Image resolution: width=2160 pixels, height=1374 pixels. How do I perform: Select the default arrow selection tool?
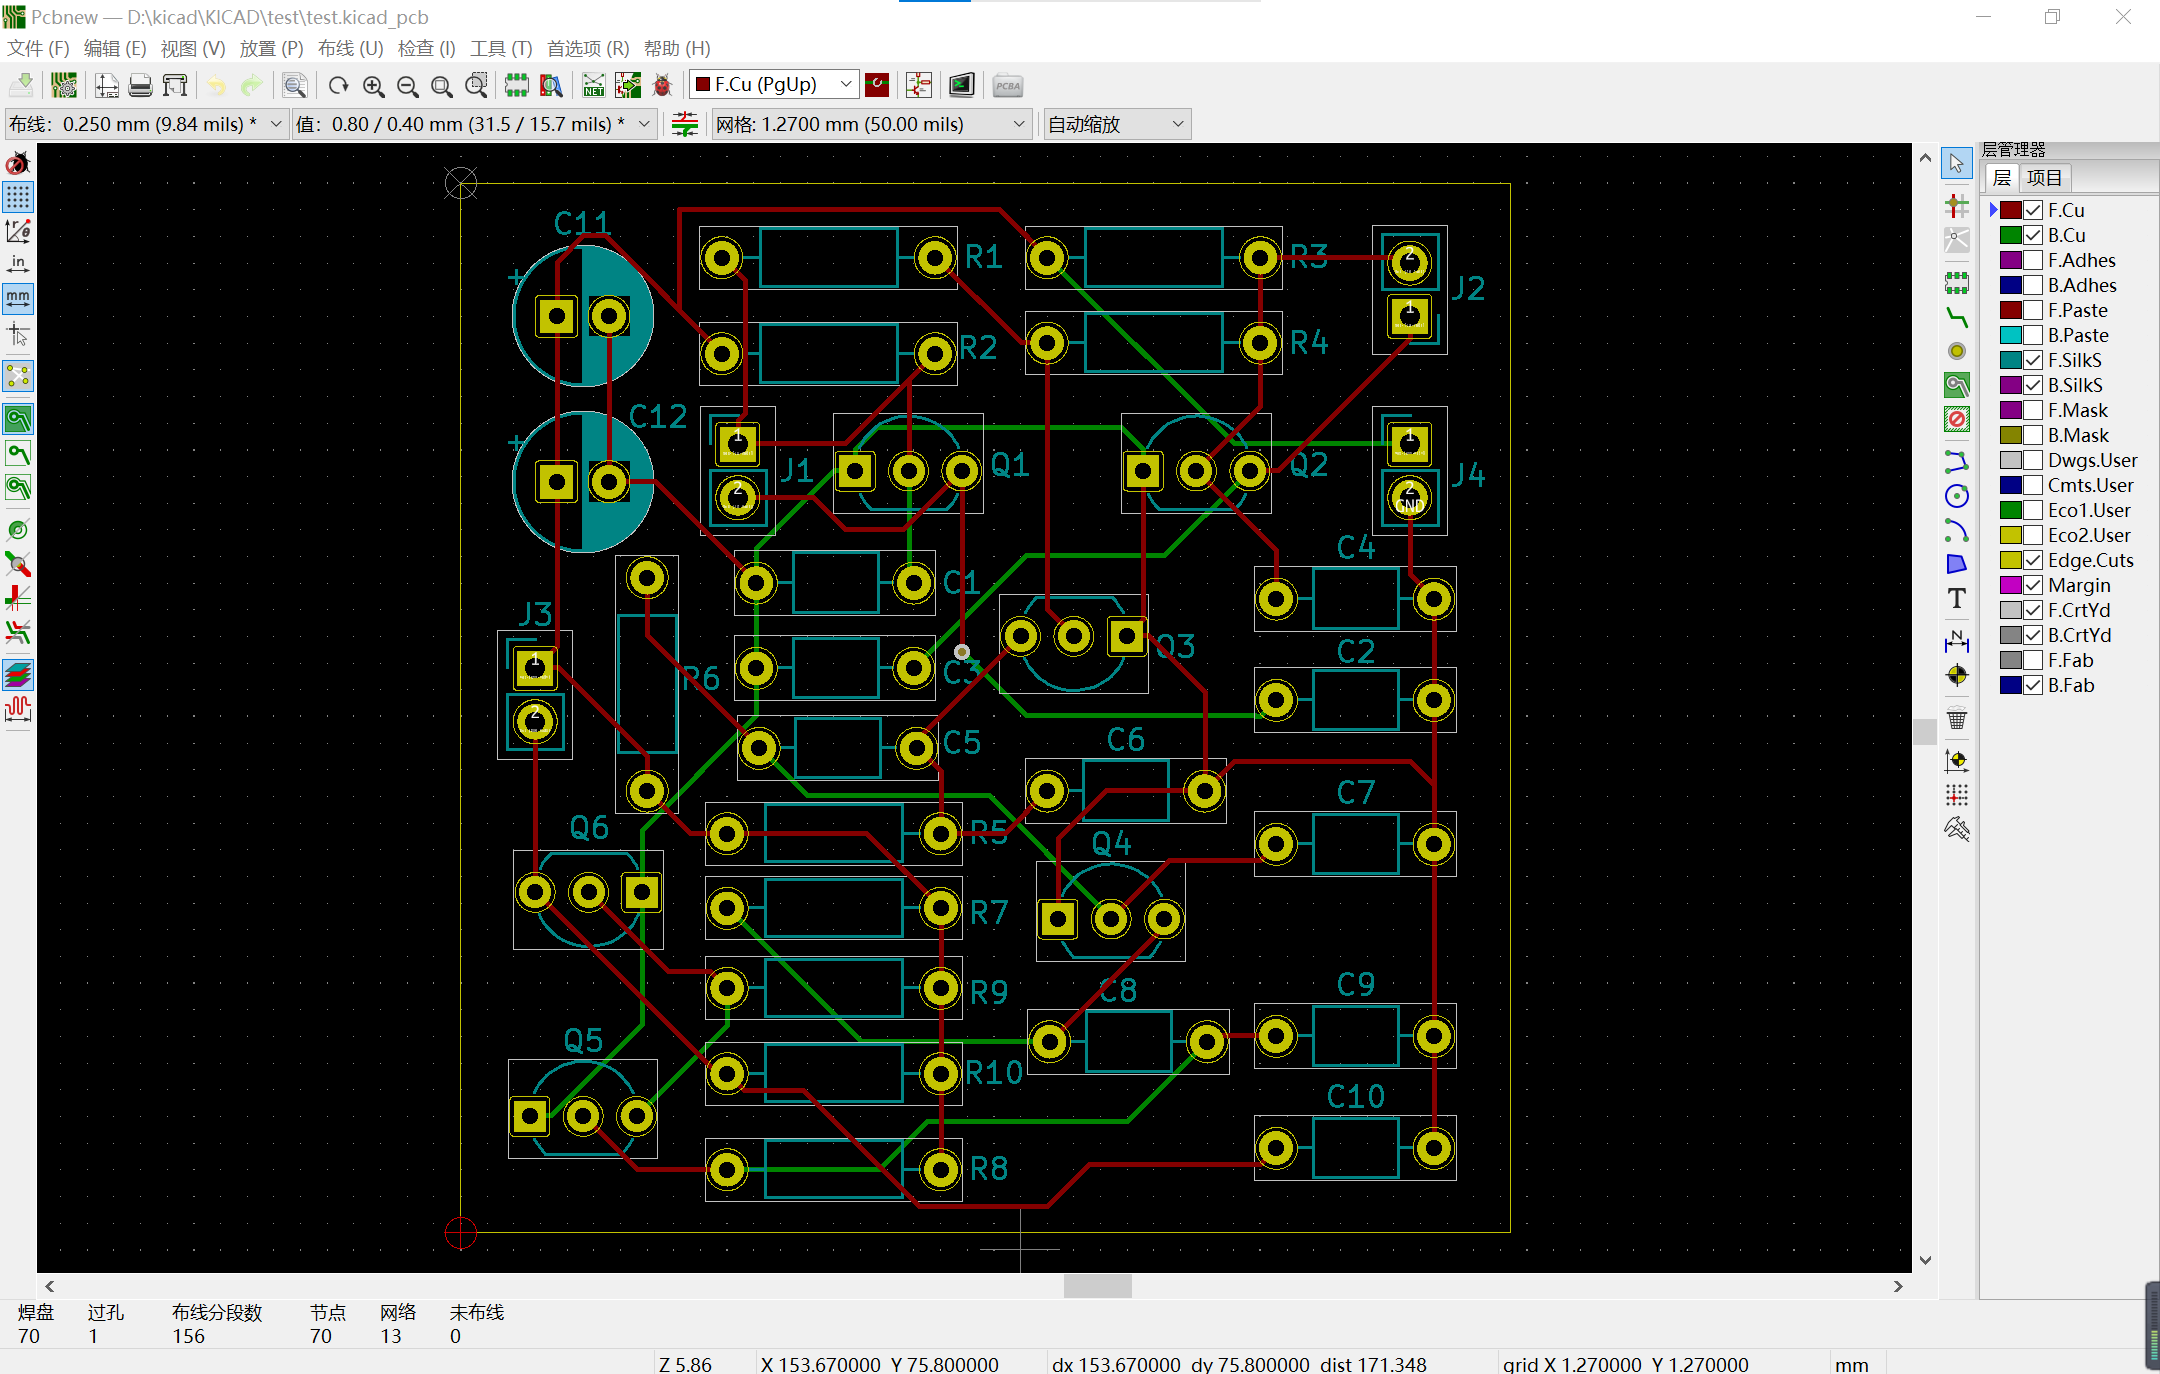click(x=1957, y=163)
